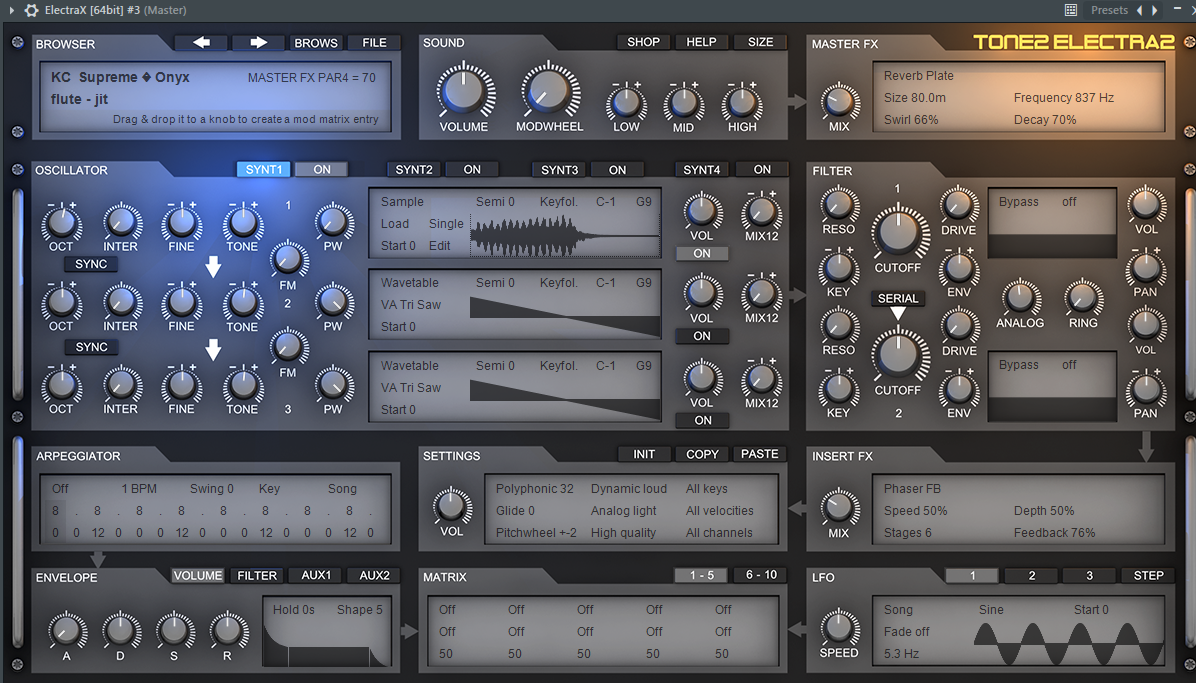
Task: Toggle oscillator 3 ON button below VOL
Action: [702, 420]
